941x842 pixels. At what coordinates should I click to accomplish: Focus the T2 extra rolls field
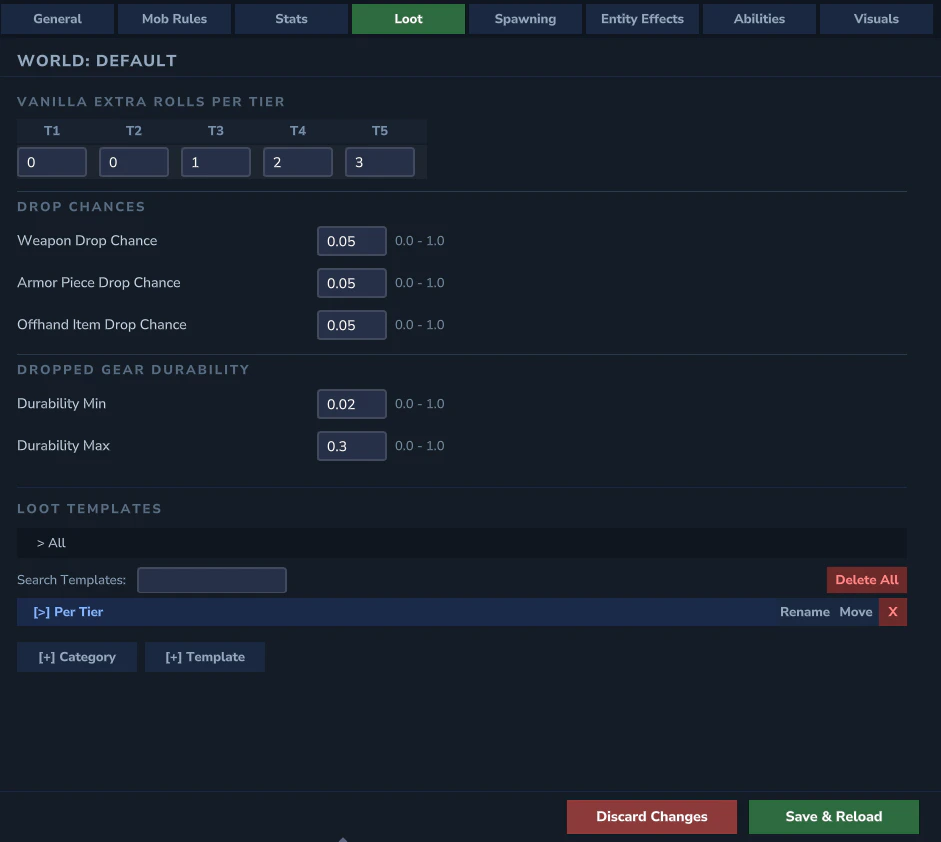pyautogui.click(x=134, y=162)
